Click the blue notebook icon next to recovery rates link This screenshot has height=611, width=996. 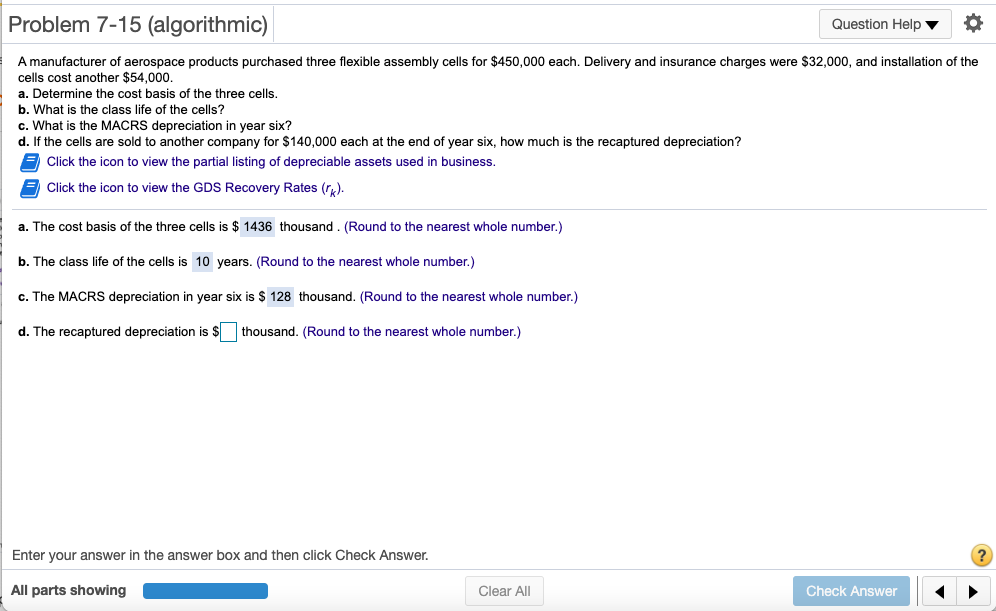(29, 188)
